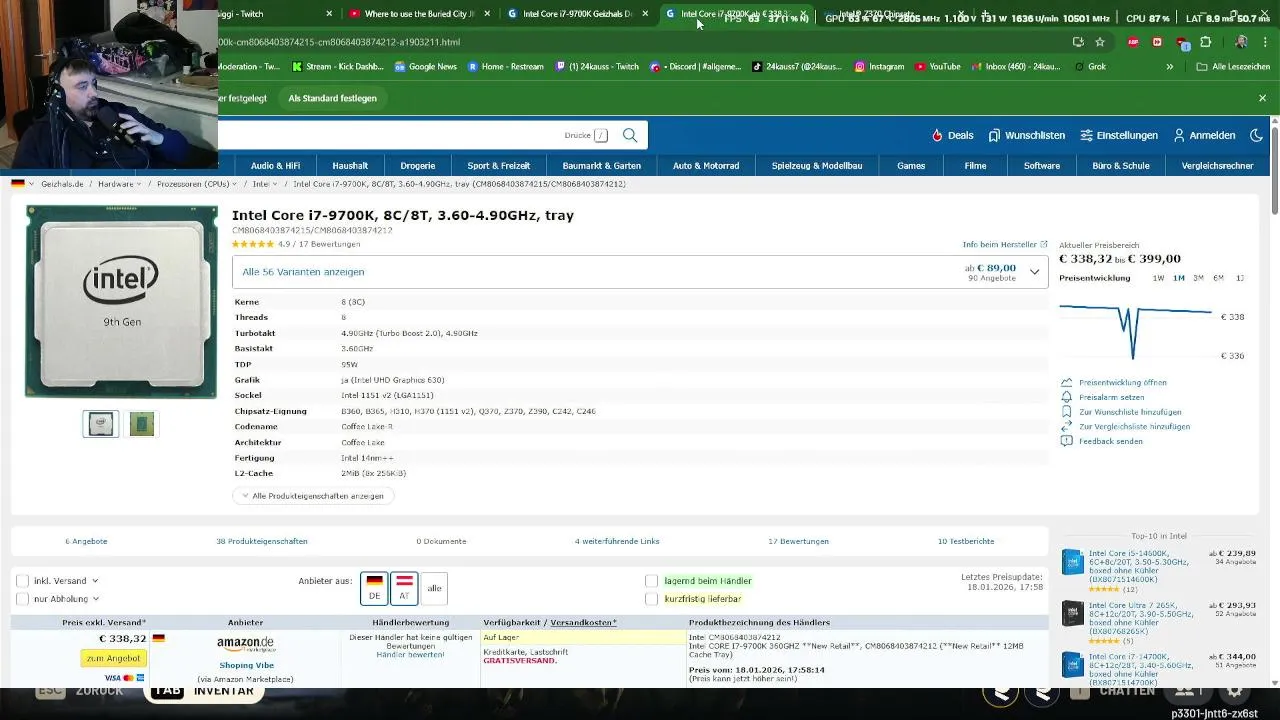Viewport: 1280px width, 720px height.
Task: Select the 6M price history range
Action: (x=1218, y=278)
